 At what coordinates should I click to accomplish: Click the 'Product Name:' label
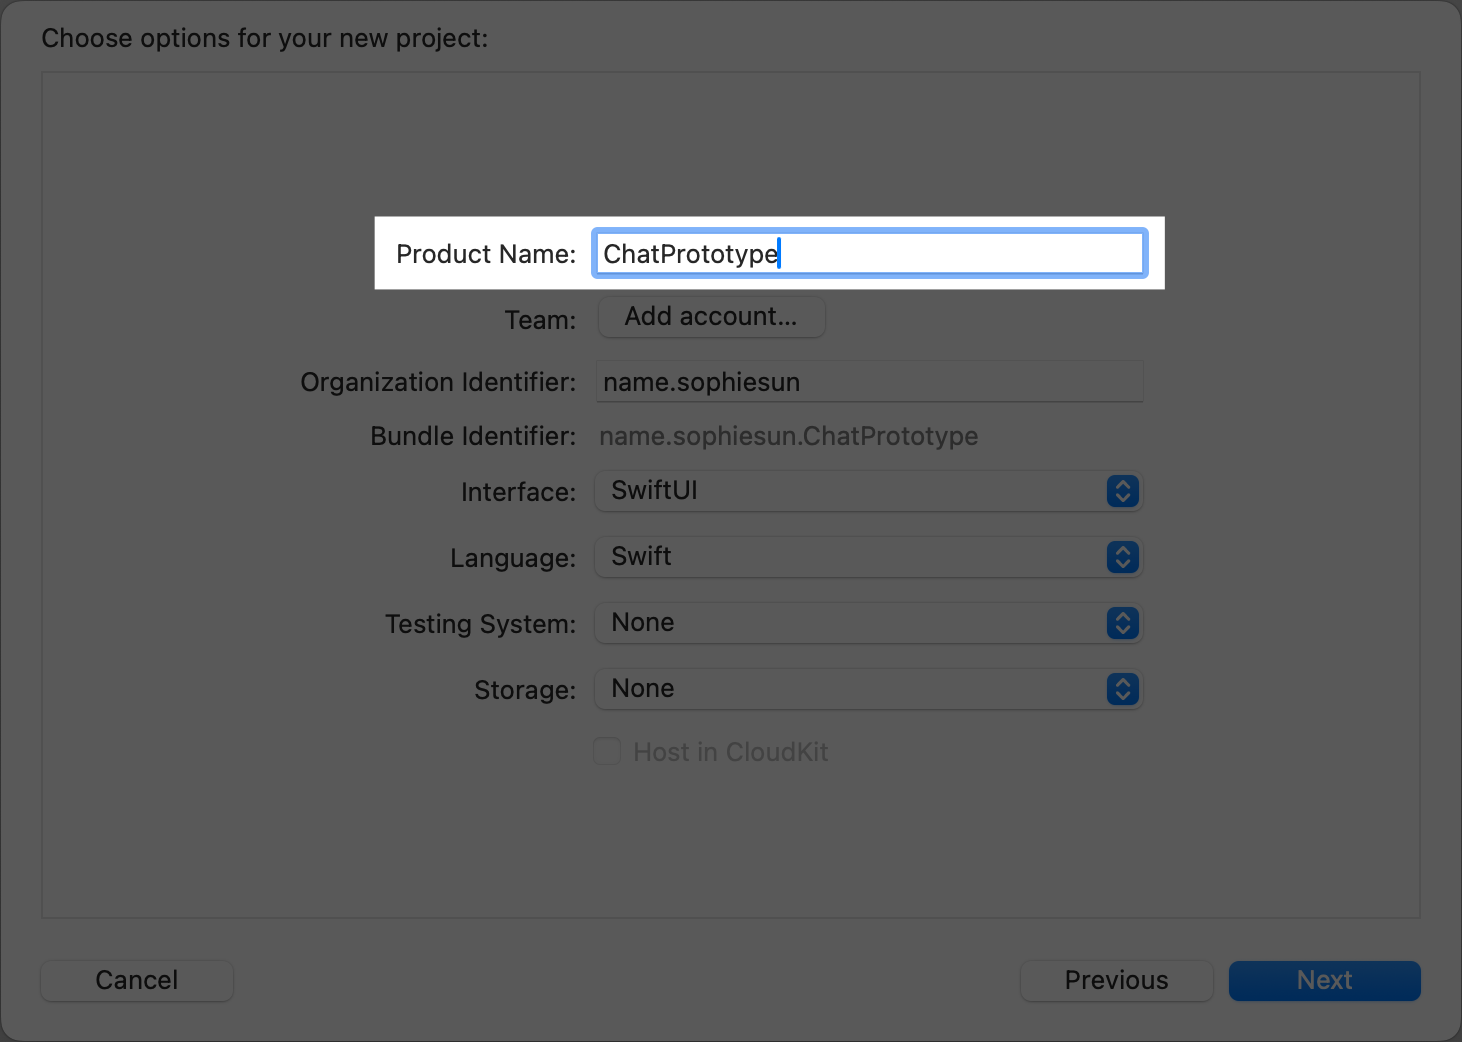point(486,254)
